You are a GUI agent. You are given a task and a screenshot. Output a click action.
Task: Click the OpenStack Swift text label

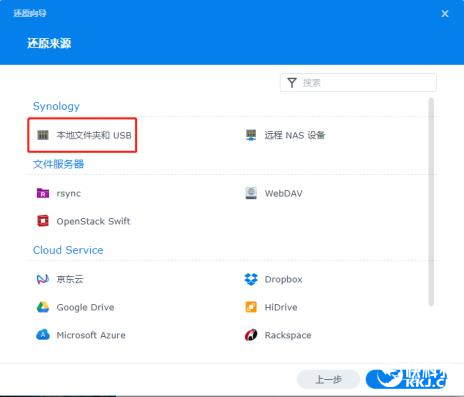click(x=93, y=221)
